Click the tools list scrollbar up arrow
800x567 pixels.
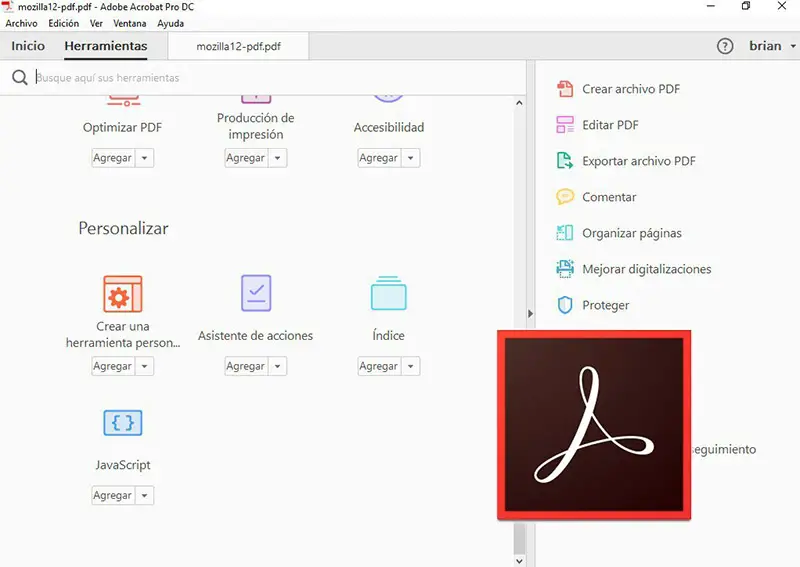pos(519,103)
